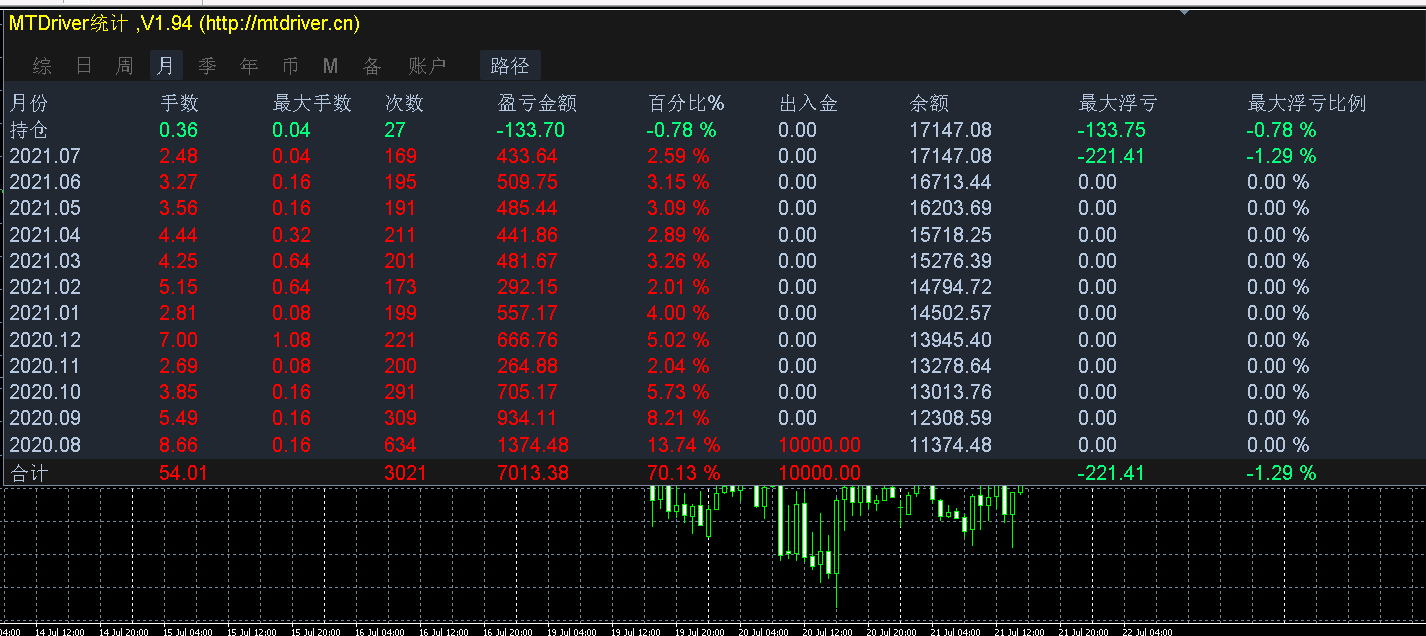Click the 路径 path button

pyautogui.click(x=510, y=66)
